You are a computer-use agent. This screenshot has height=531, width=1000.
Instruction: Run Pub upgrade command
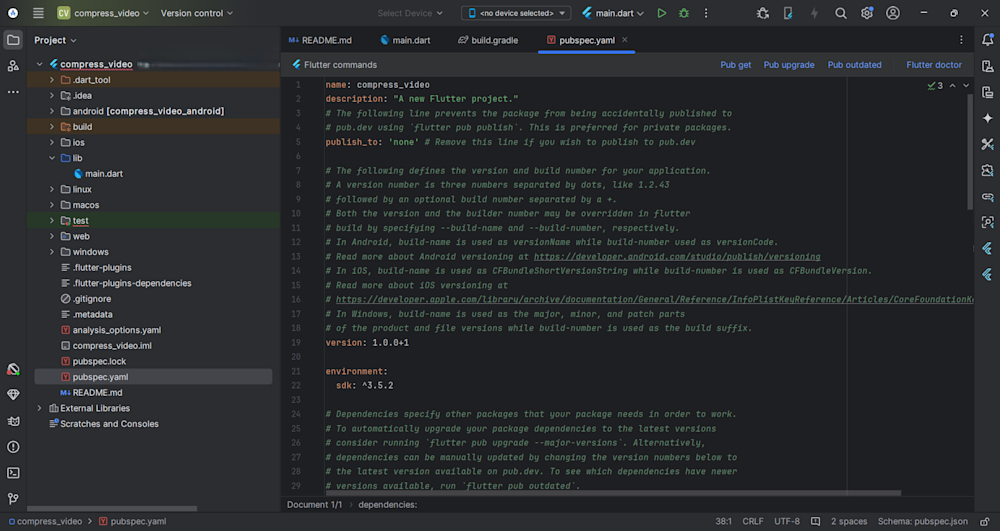click(789, 65)
